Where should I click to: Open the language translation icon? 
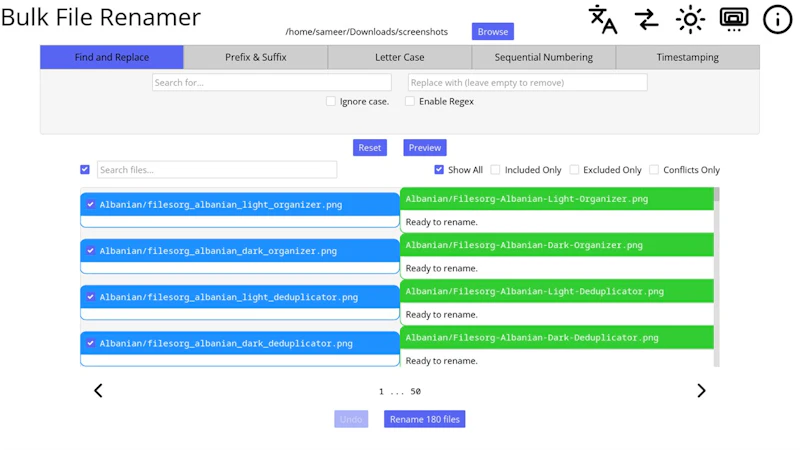tap(603, 20)
